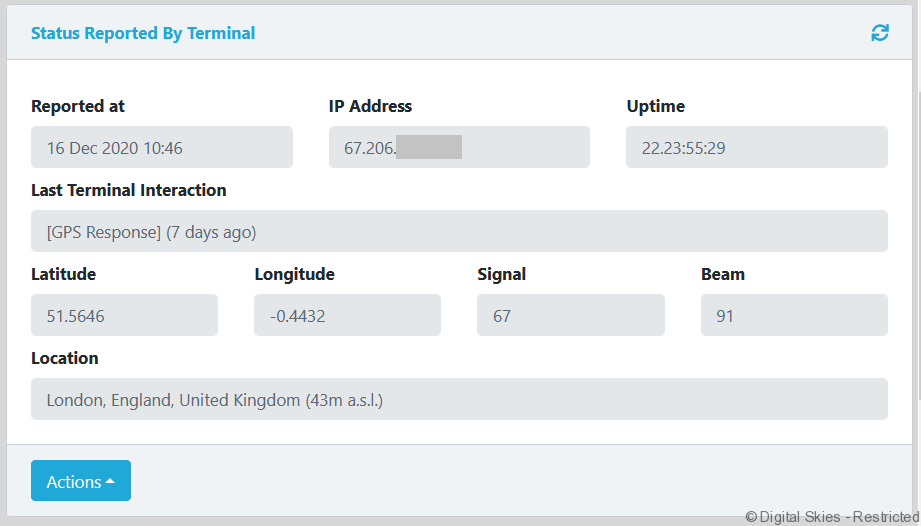Click the Reported at label
This screenshot has width=921, height=526.
[78, 106]
